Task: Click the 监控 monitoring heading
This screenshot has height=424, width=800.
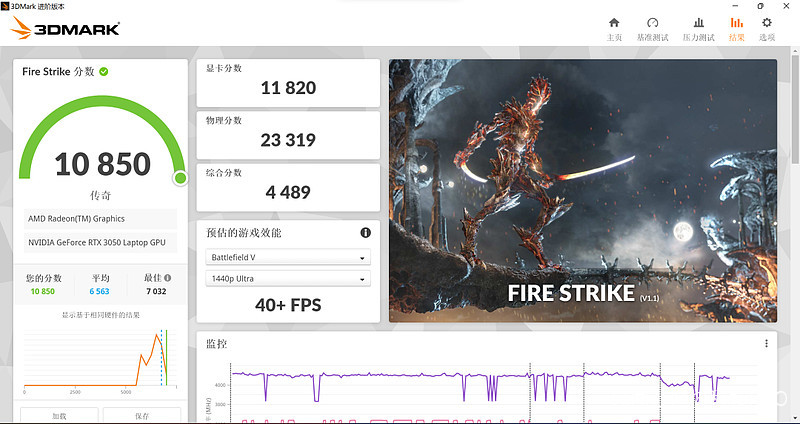Action: (216, 344)
